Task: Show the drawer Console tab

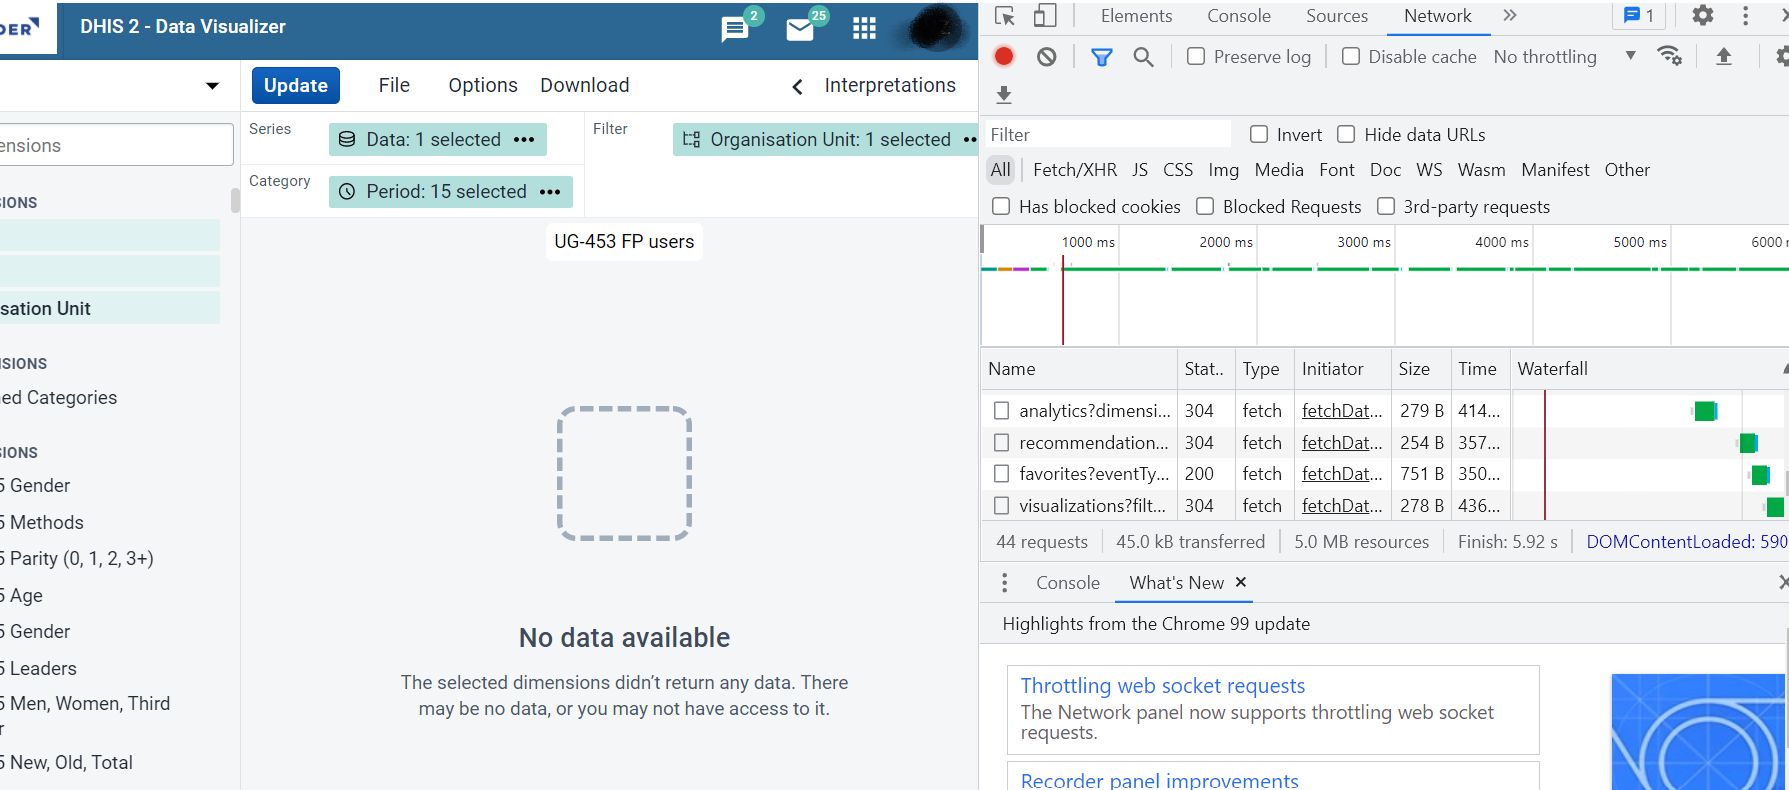Action: pos(1068,583)
